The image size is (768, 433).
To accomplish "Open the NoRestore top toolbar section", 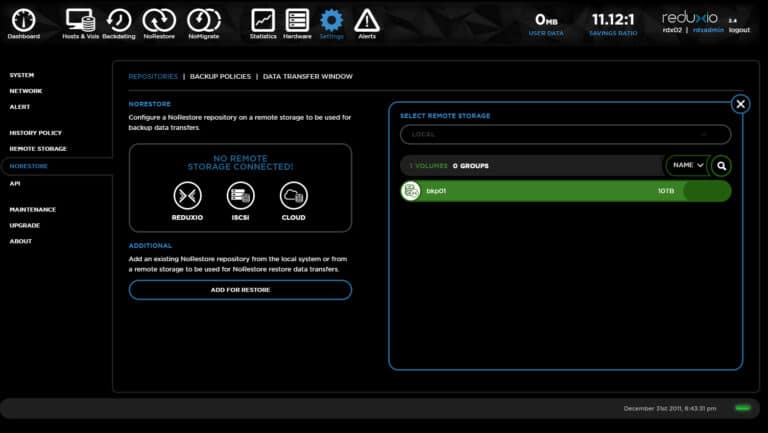I will pyautogui.click(x=159, y=24).
